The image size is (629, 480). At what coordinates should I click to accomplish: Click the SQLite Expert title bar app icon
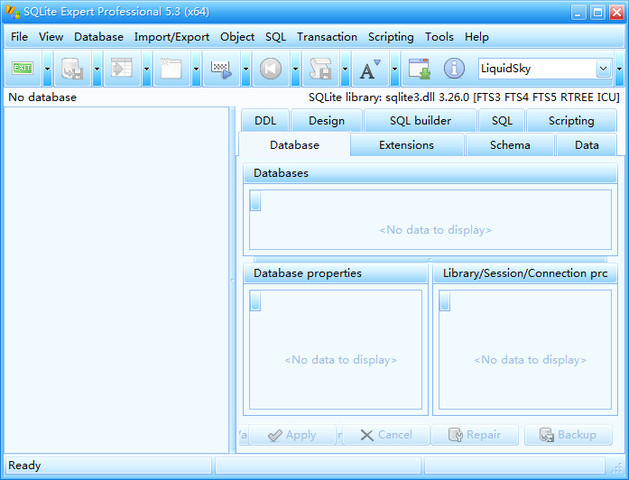(12, 12)
